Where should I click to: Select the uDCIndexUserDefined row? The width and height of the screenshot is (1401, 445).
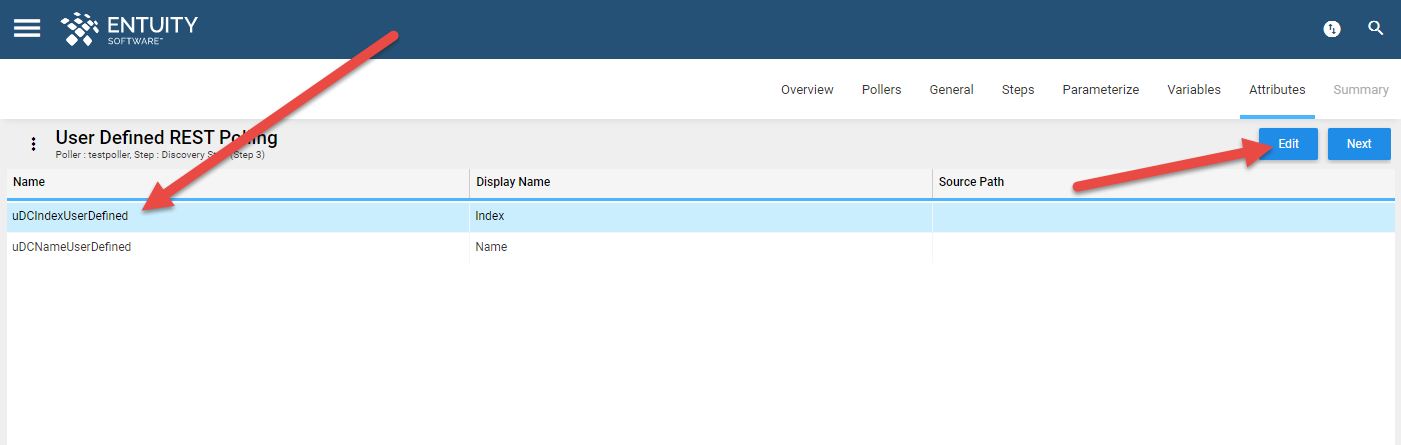tap(701, 216)
